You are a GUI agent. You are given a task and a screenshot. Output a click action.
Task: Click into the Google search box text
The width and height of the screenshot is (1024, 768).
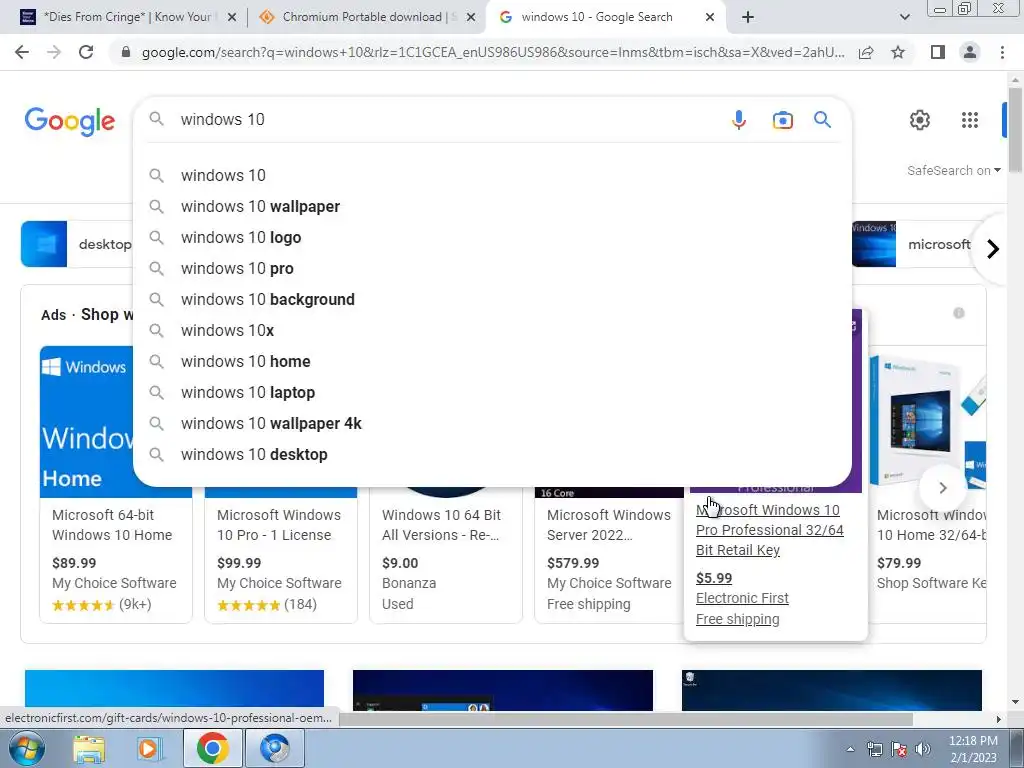(x=444, y=120)
